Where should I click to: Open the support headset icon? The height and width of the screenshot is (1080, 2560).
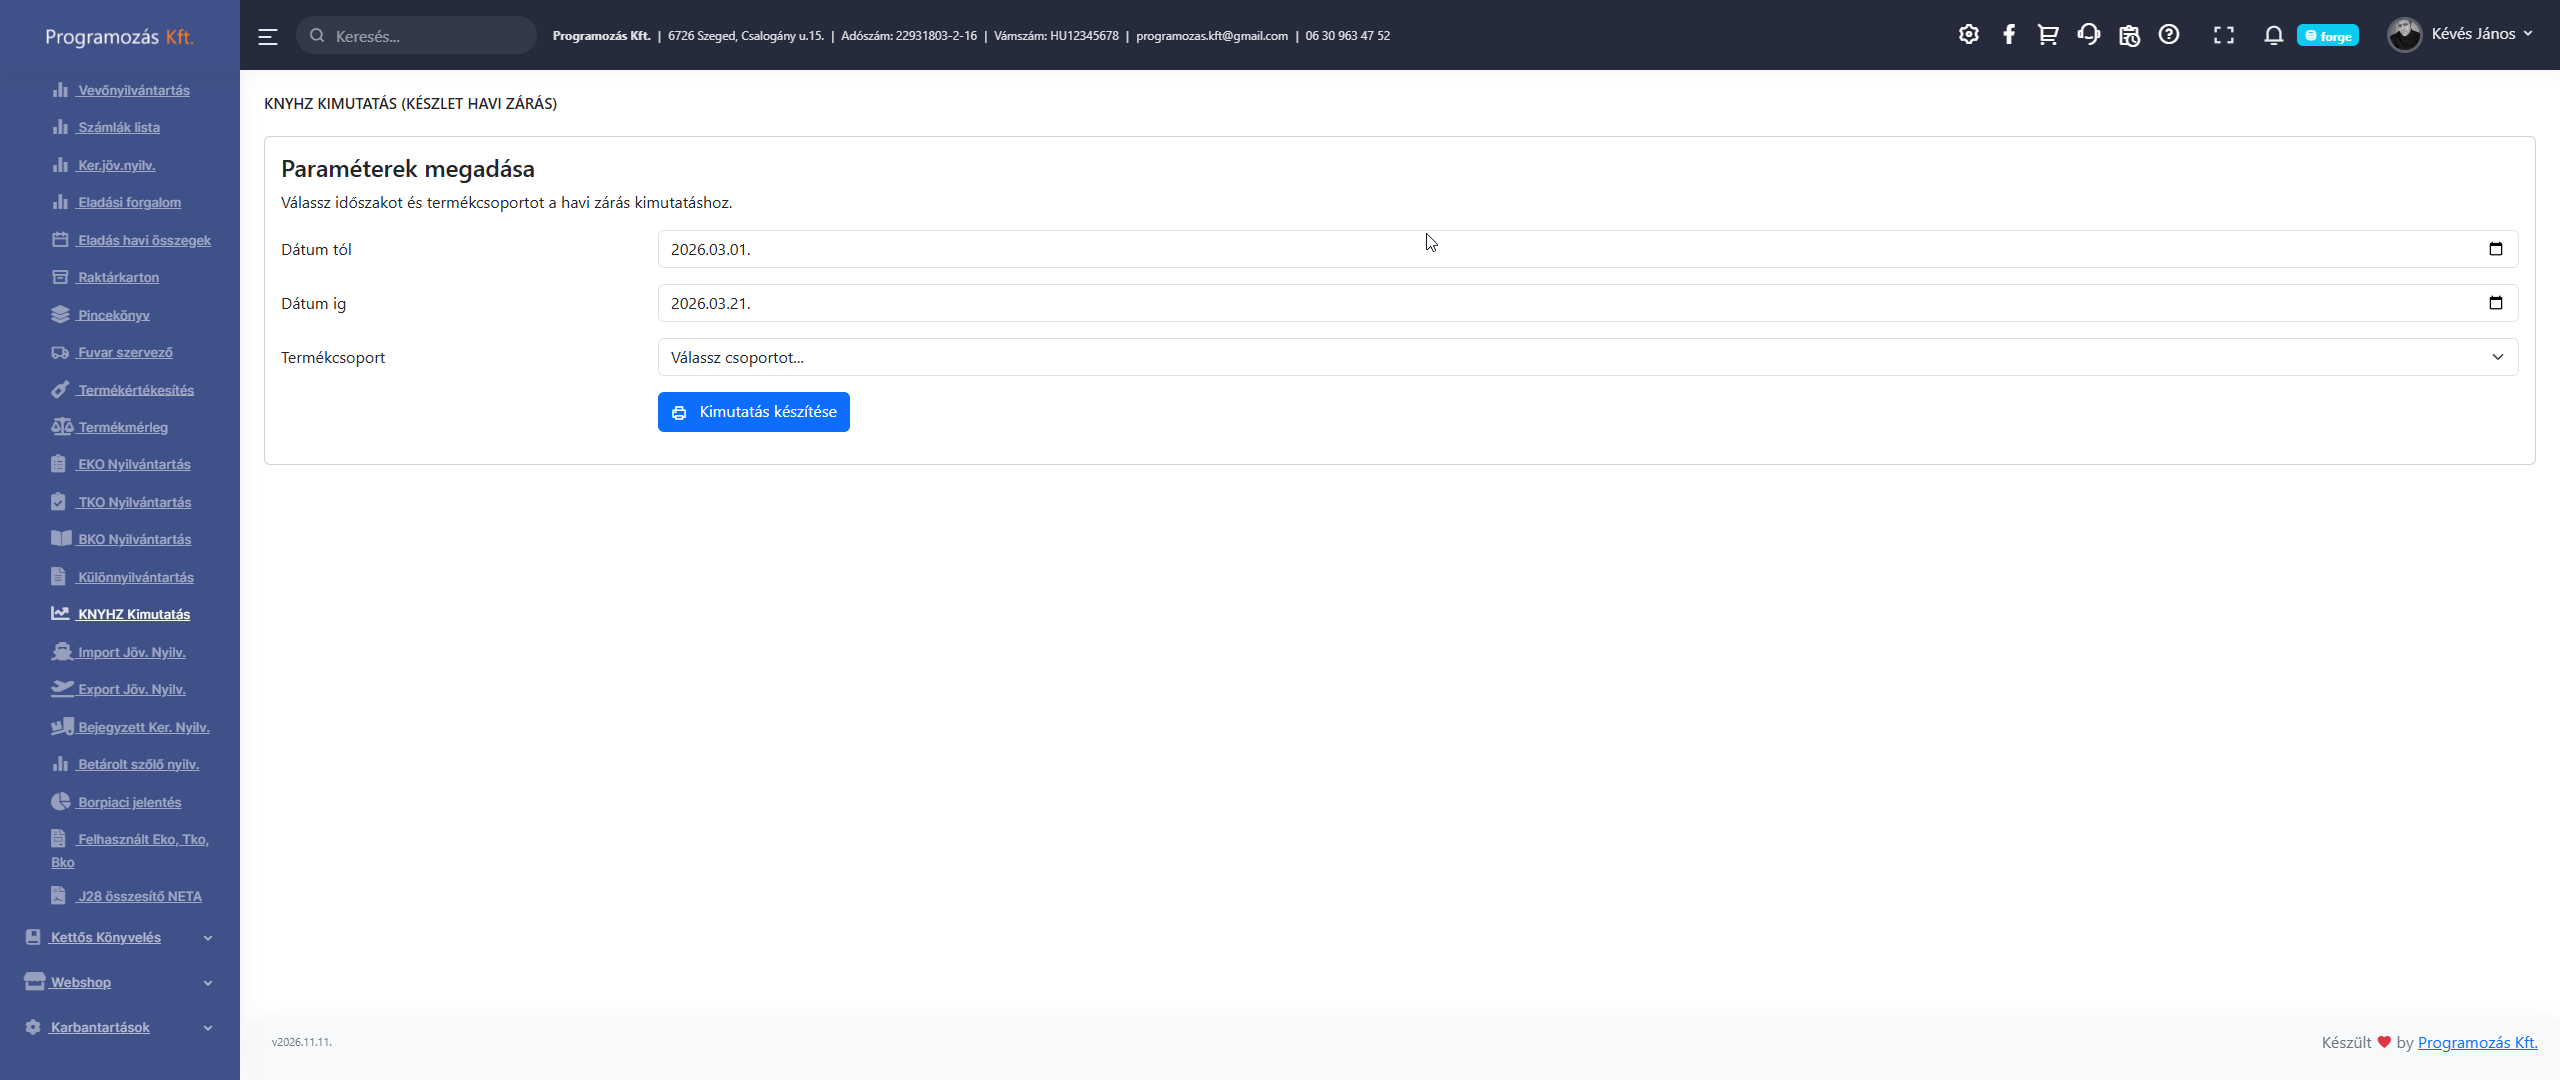[x=2088, y=35]
